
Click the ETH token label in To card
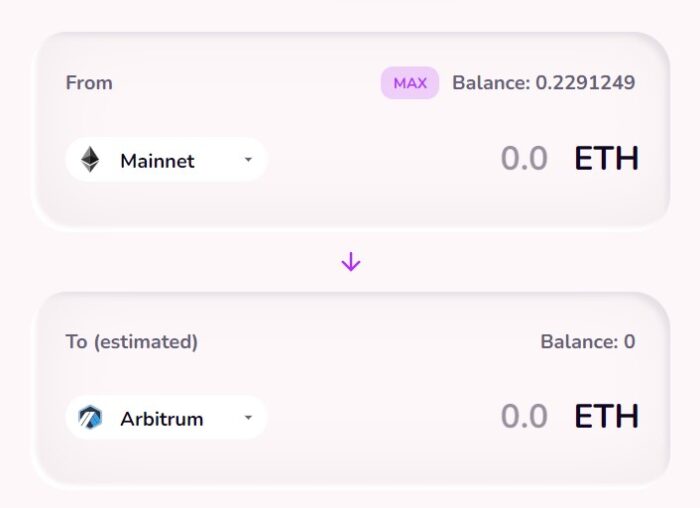point(606,416)
